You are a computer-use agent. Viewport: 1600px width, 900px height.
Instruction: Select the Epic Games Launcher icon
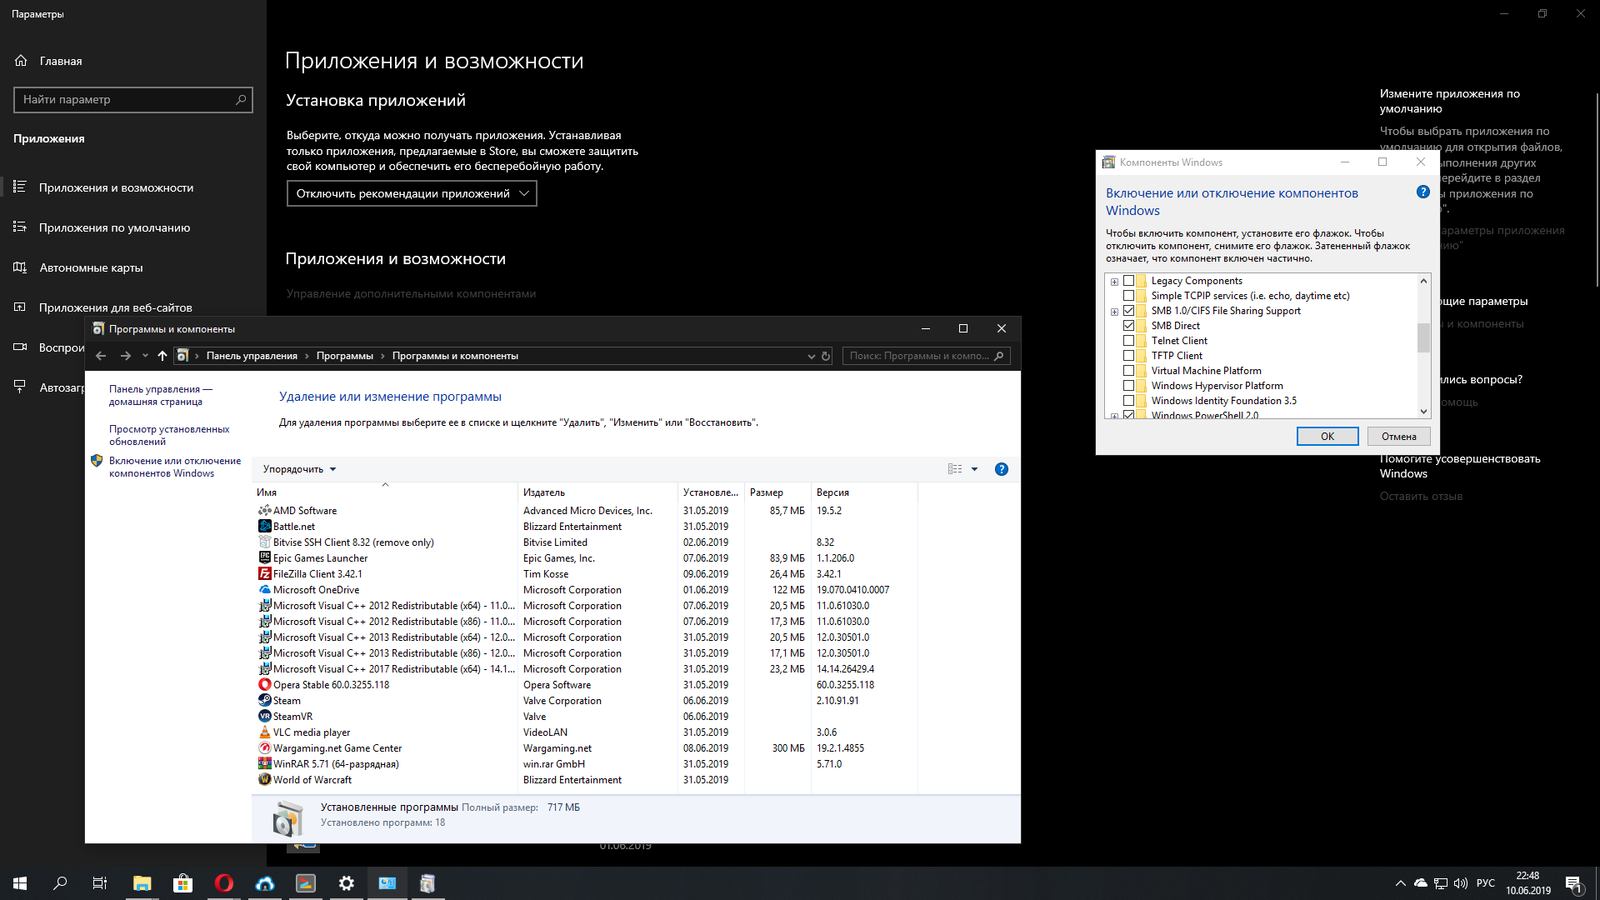pos(264,558)
